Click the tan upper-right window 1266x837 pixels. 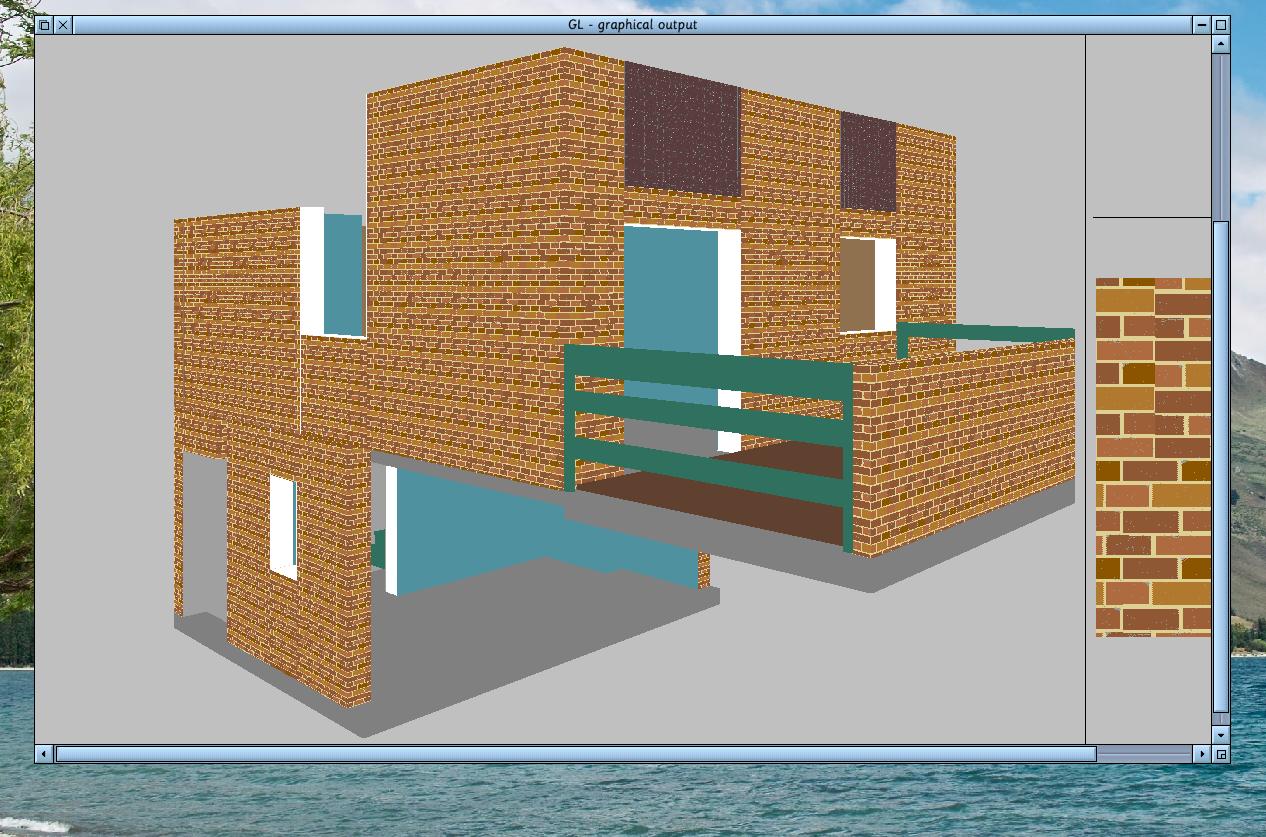(857, 285)
